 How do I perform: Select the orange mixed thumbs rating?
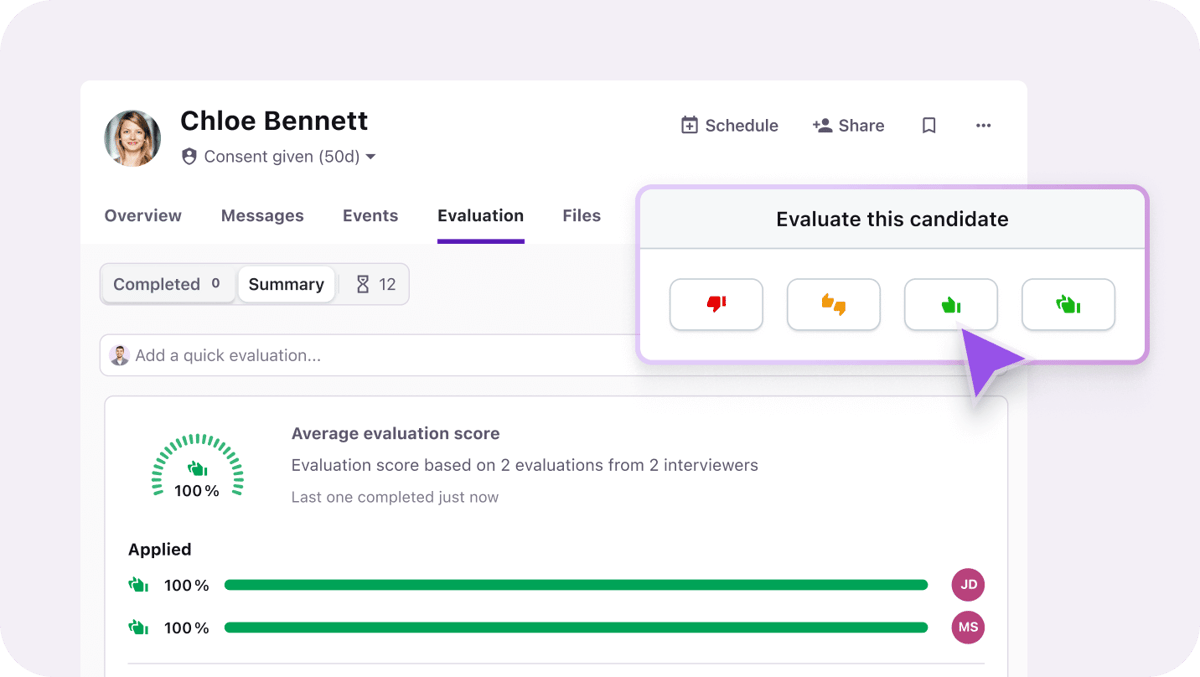coord(833,304)
